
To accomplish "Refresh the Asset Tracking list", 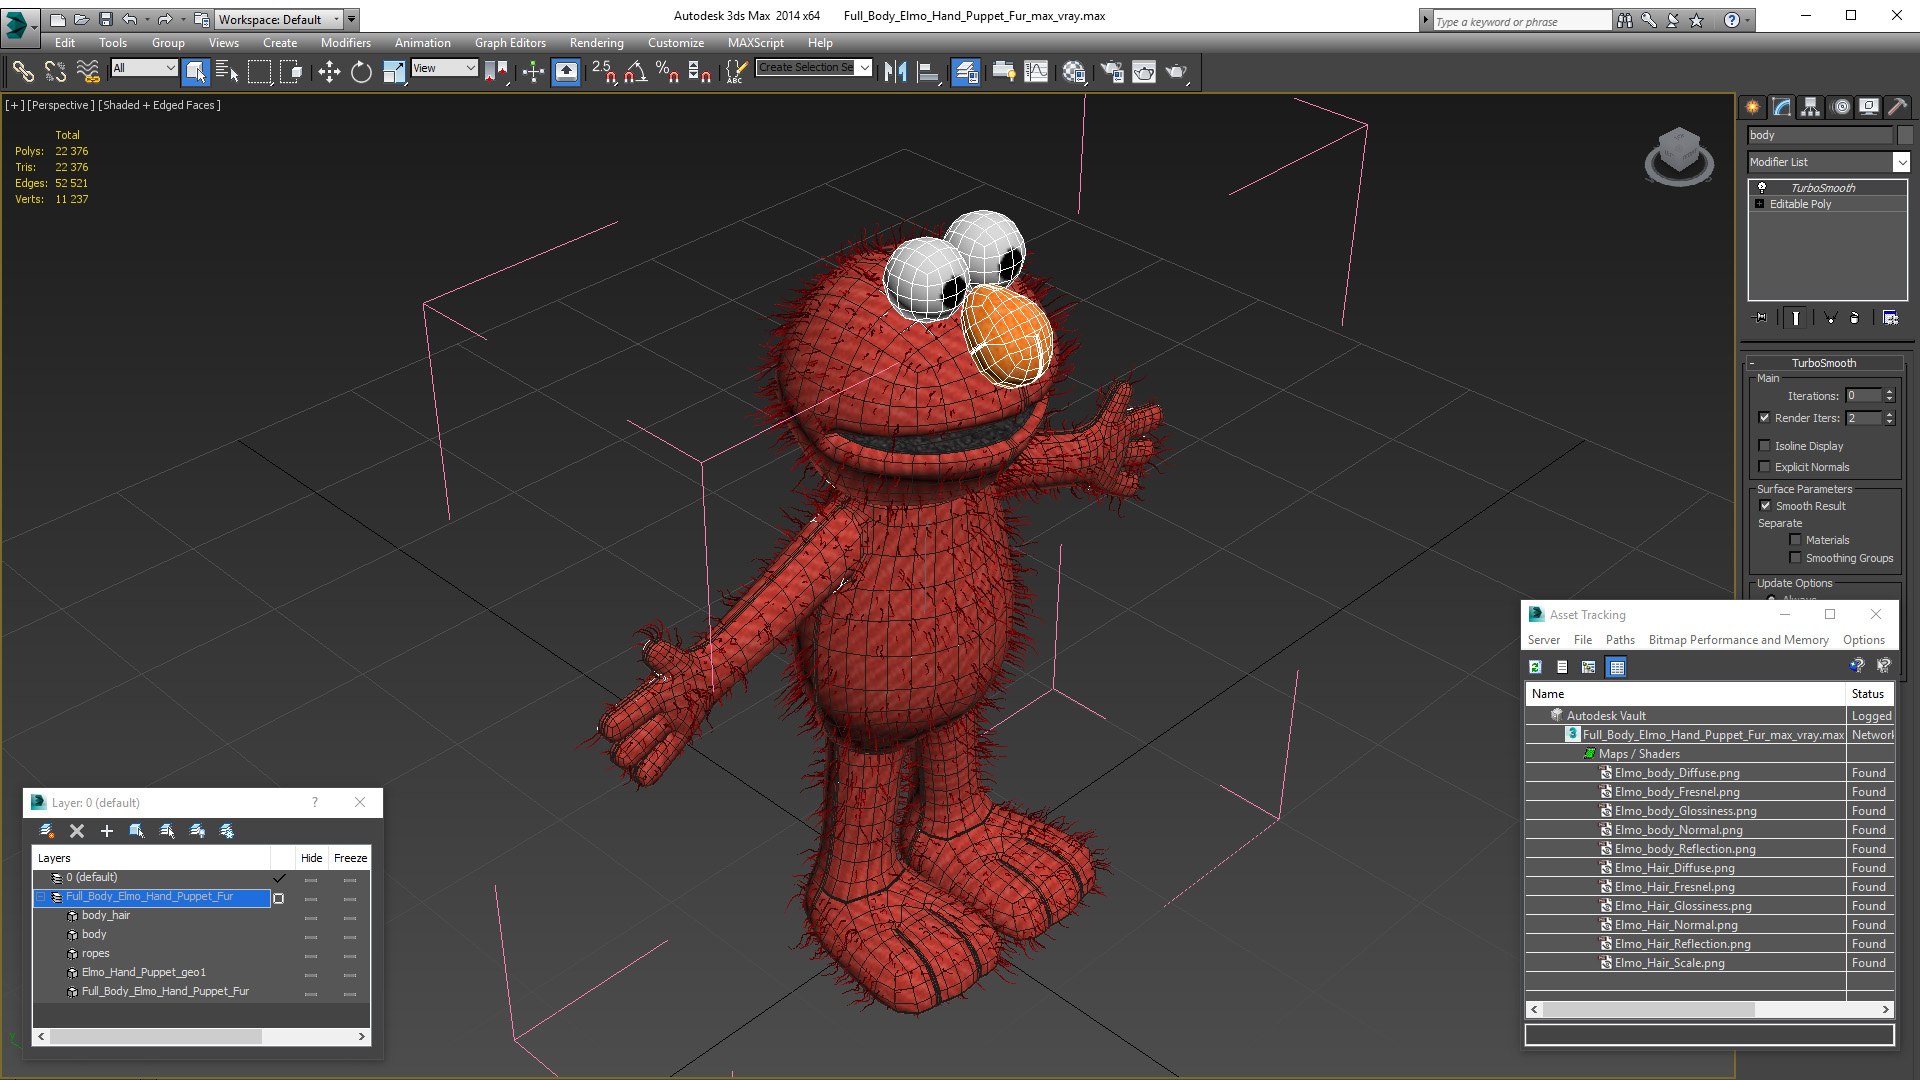I will [x=1535, y=667].
